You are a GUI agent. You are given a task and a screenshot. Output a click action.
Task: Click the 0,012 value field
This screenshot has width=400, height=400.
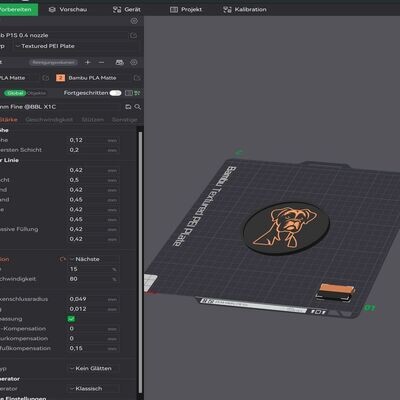(93, 309)
